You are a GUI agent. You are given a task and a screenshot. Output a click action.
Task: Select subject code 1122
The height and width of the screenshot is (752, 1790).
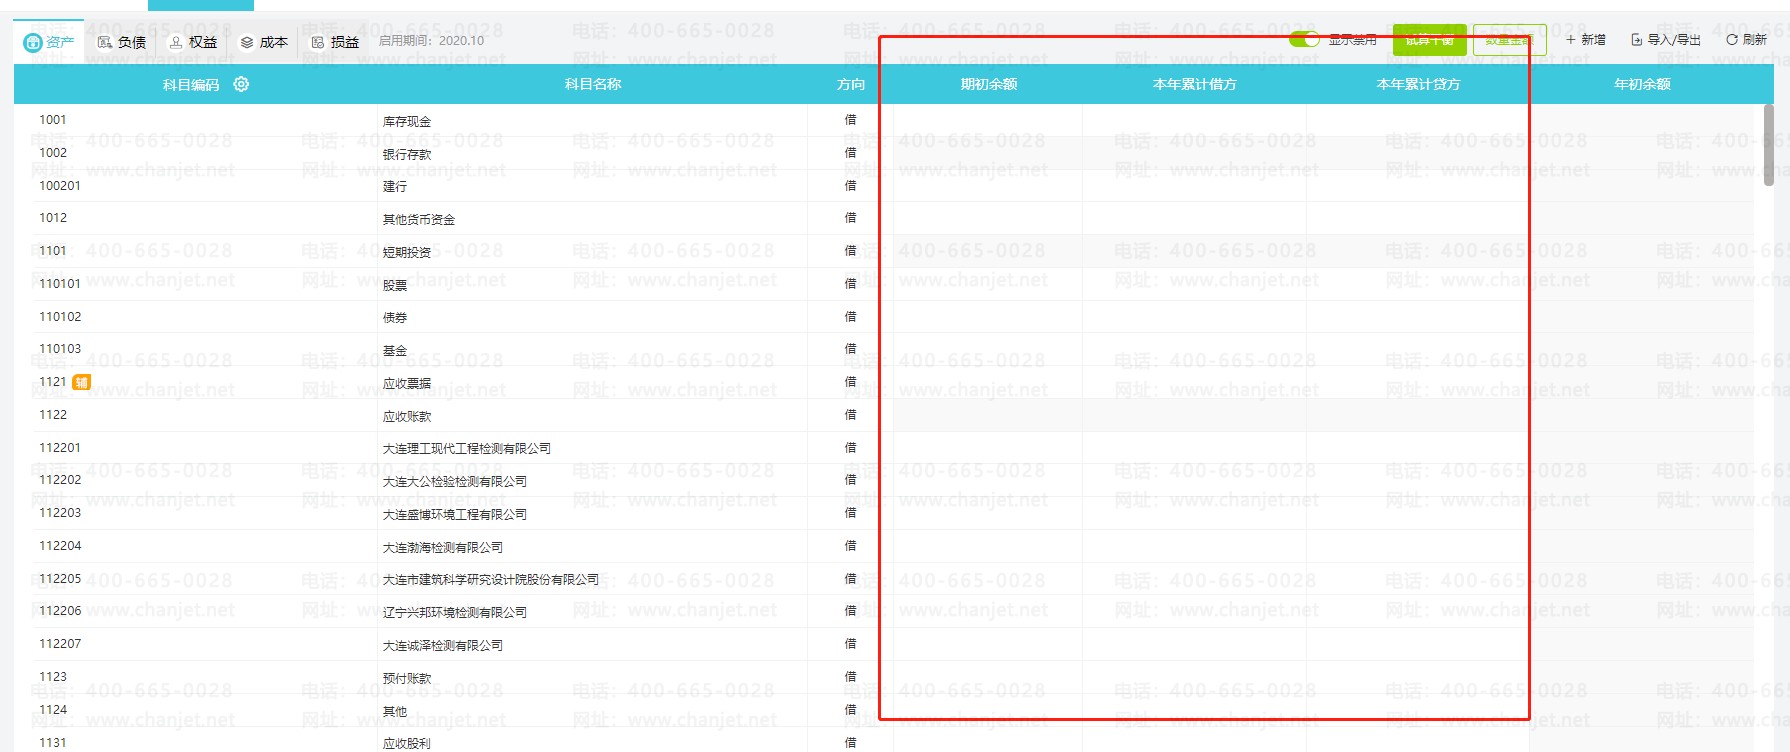pos(53,415)
